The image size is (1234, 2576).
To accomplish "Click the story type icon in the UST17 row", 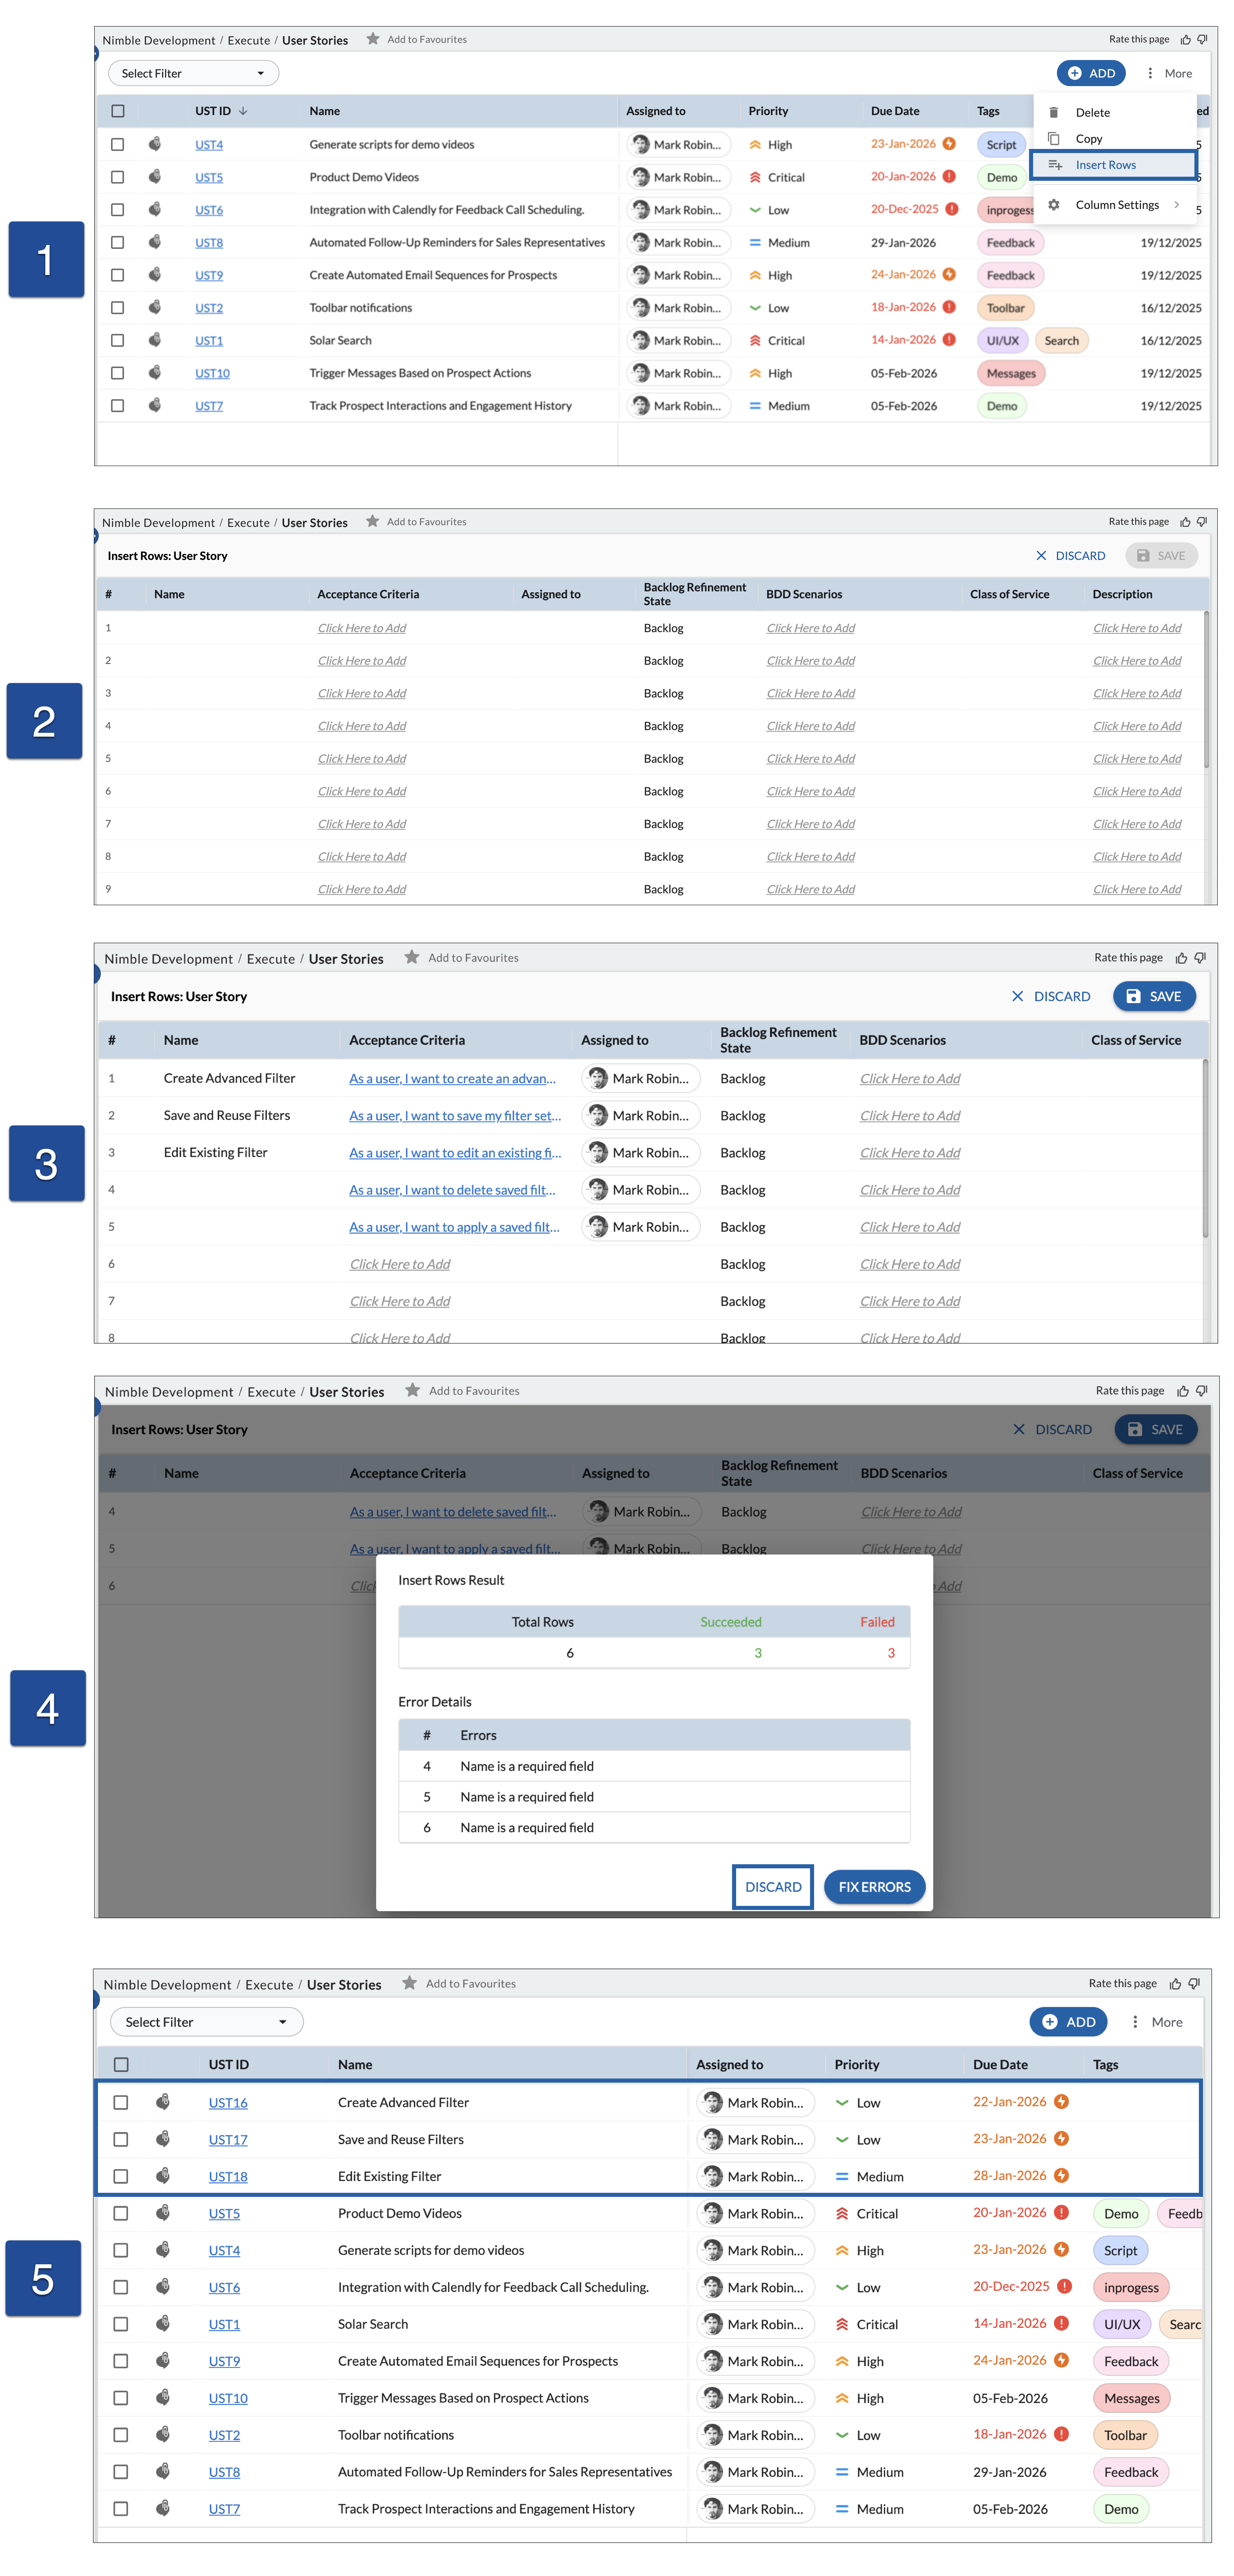I will 162,2139.
